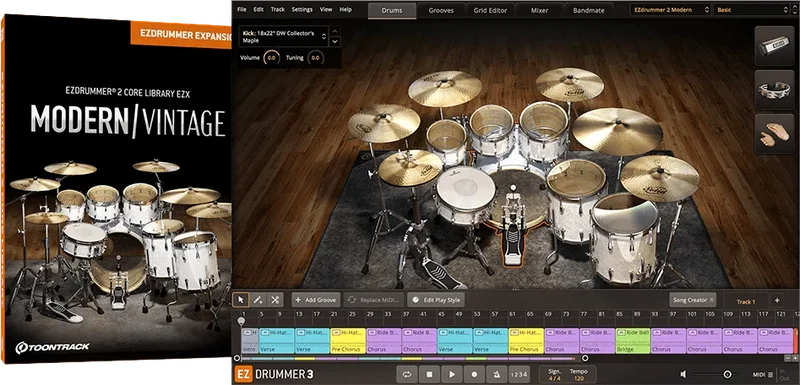This screenshot has width=800, height=385.
Task: Toggle the record button
Action: [474, 374]
